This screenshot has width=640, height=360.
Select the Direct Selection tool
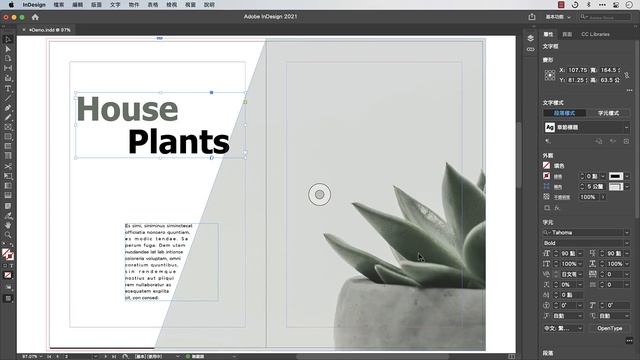click(8, 49)
